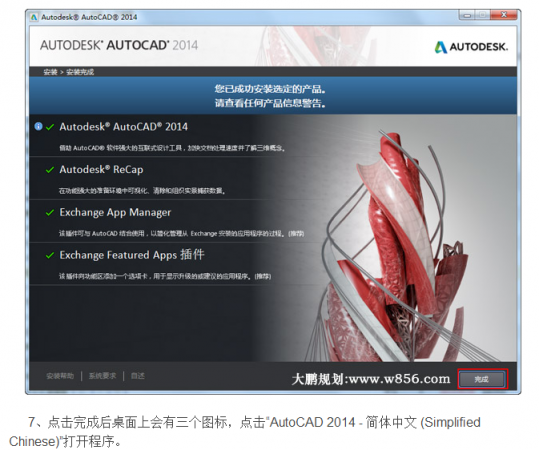539x450 pixels.
Task: Open the 安装帮助 link
Action: pos(60,376)
